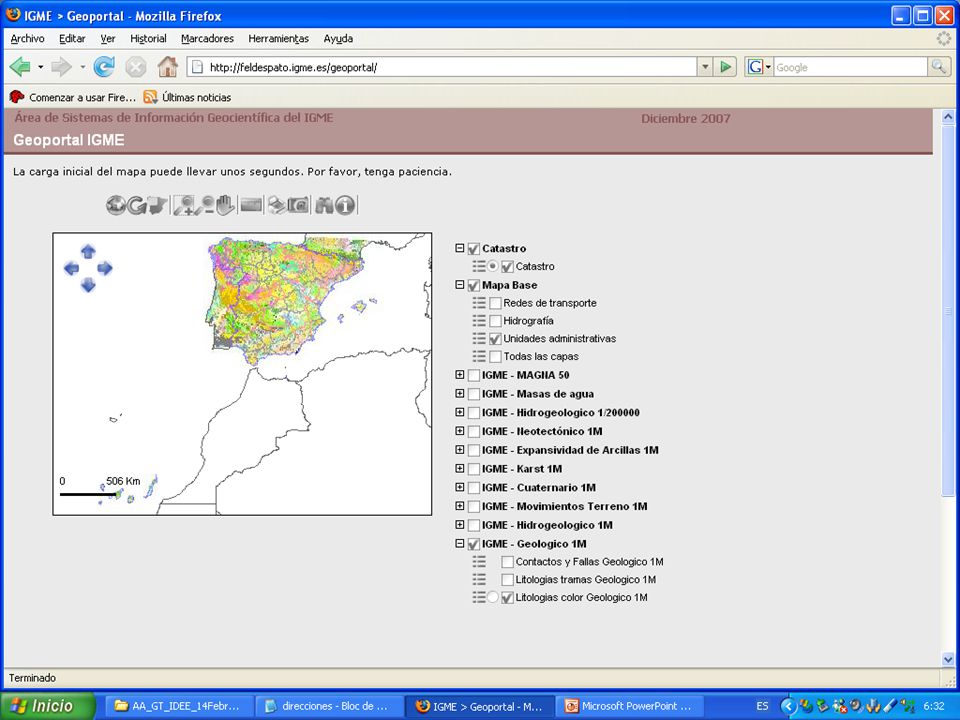The width and height of the screenshot is (960, 720).
Task: Enable the Hidrografía layer checkbox
Action: (495, 321)
